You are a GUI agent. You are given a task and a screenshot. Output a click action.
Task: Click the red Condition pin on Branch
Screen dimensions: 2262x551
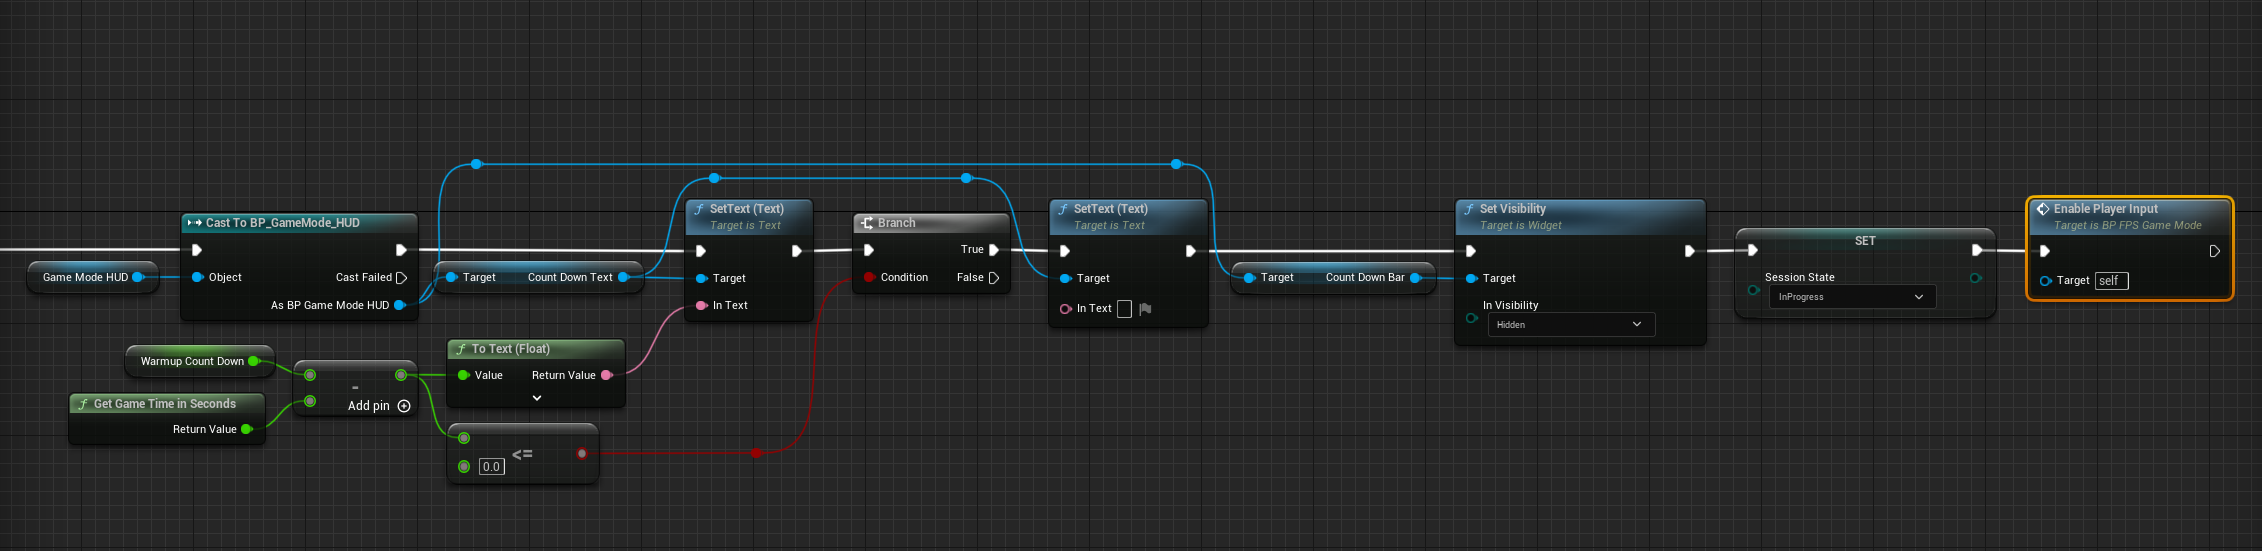coord(869,277)
